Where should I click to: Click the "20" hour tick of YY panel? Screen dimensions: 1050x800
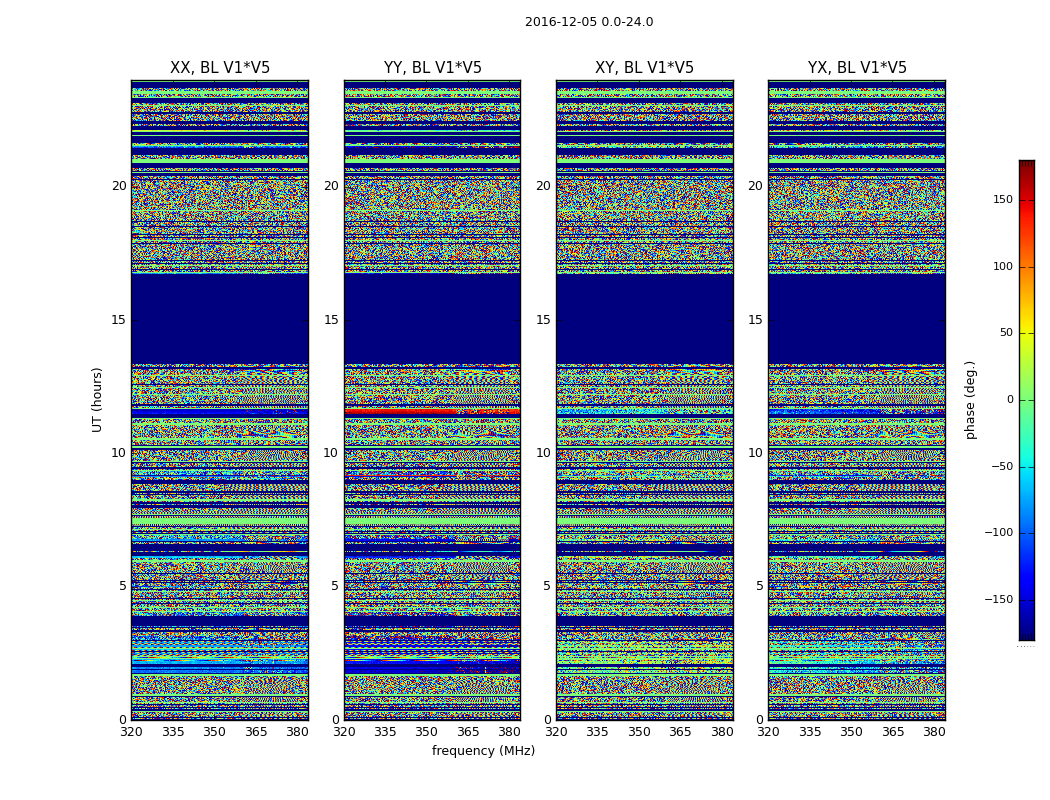pos(331,186)
